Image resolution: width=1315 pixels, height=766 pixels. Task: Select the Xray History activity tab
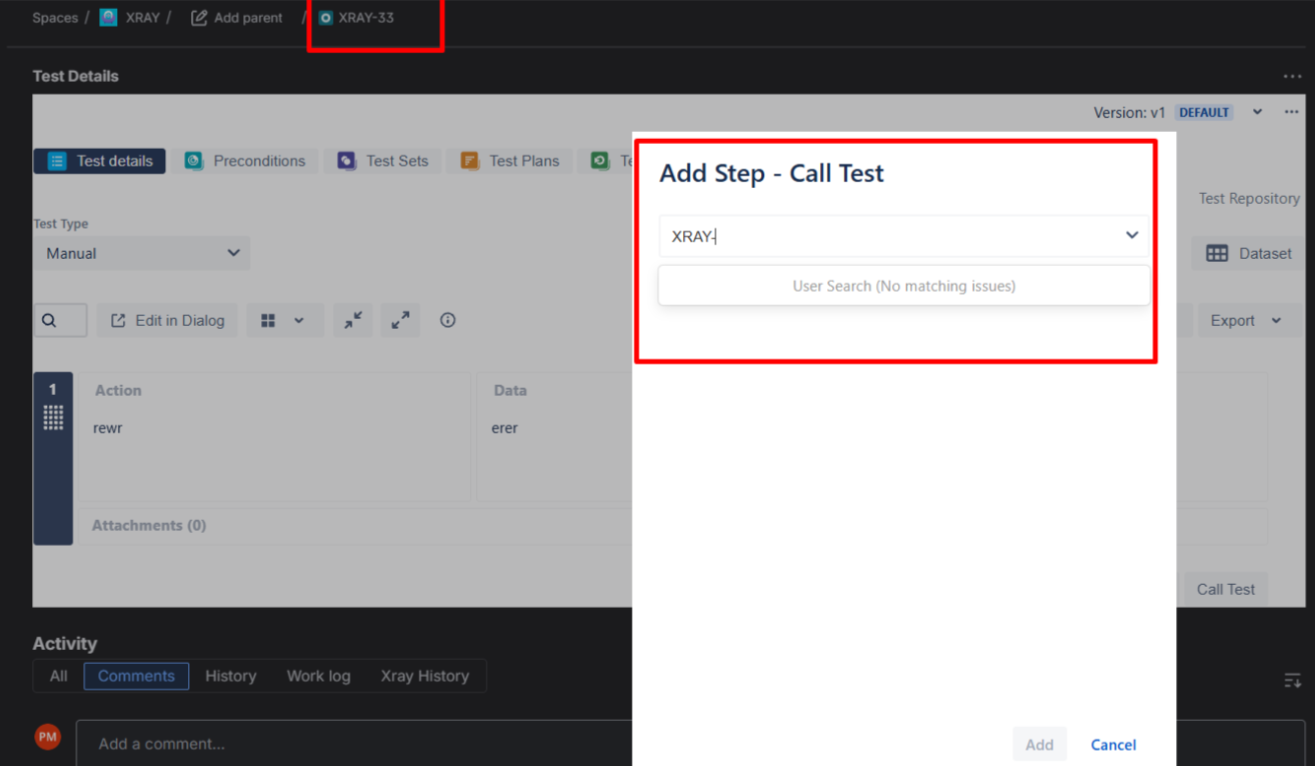424,676
